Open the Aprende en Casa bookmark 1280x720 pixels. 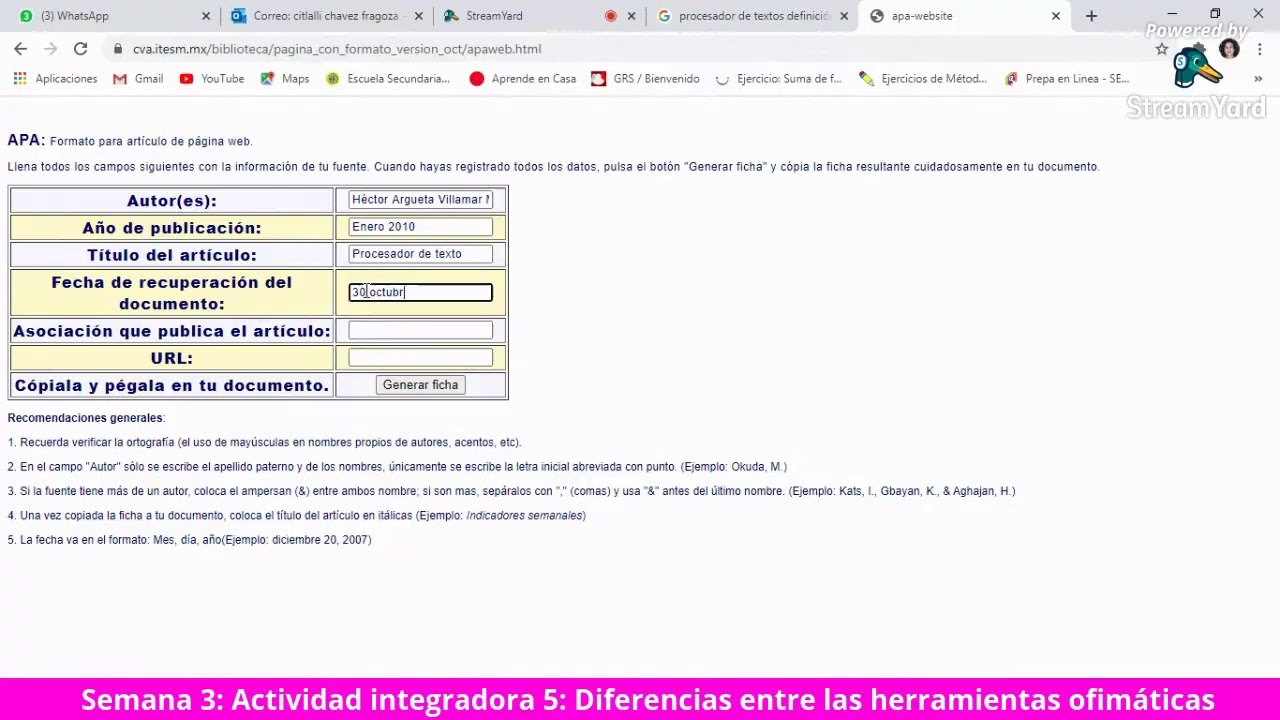coord(522,79)
